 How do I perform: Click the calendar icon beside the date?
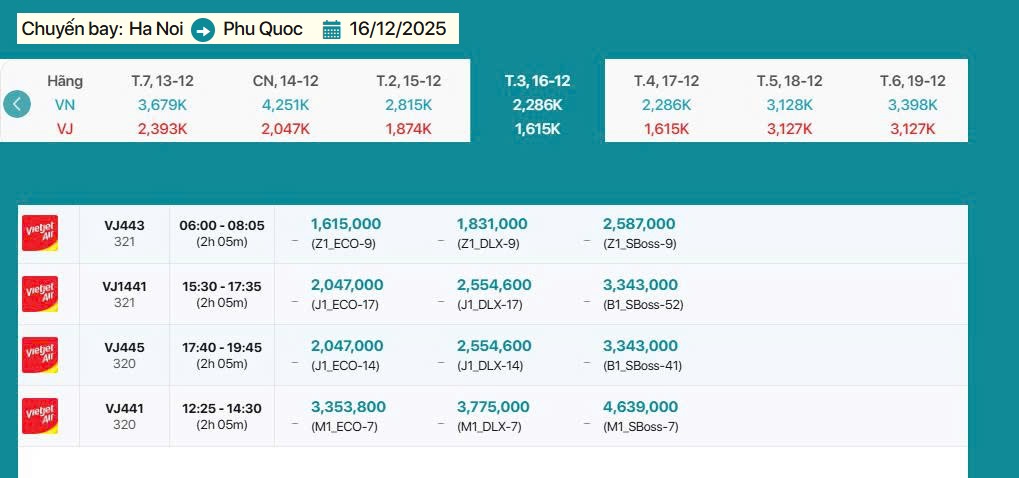click(x=332, y=30)
